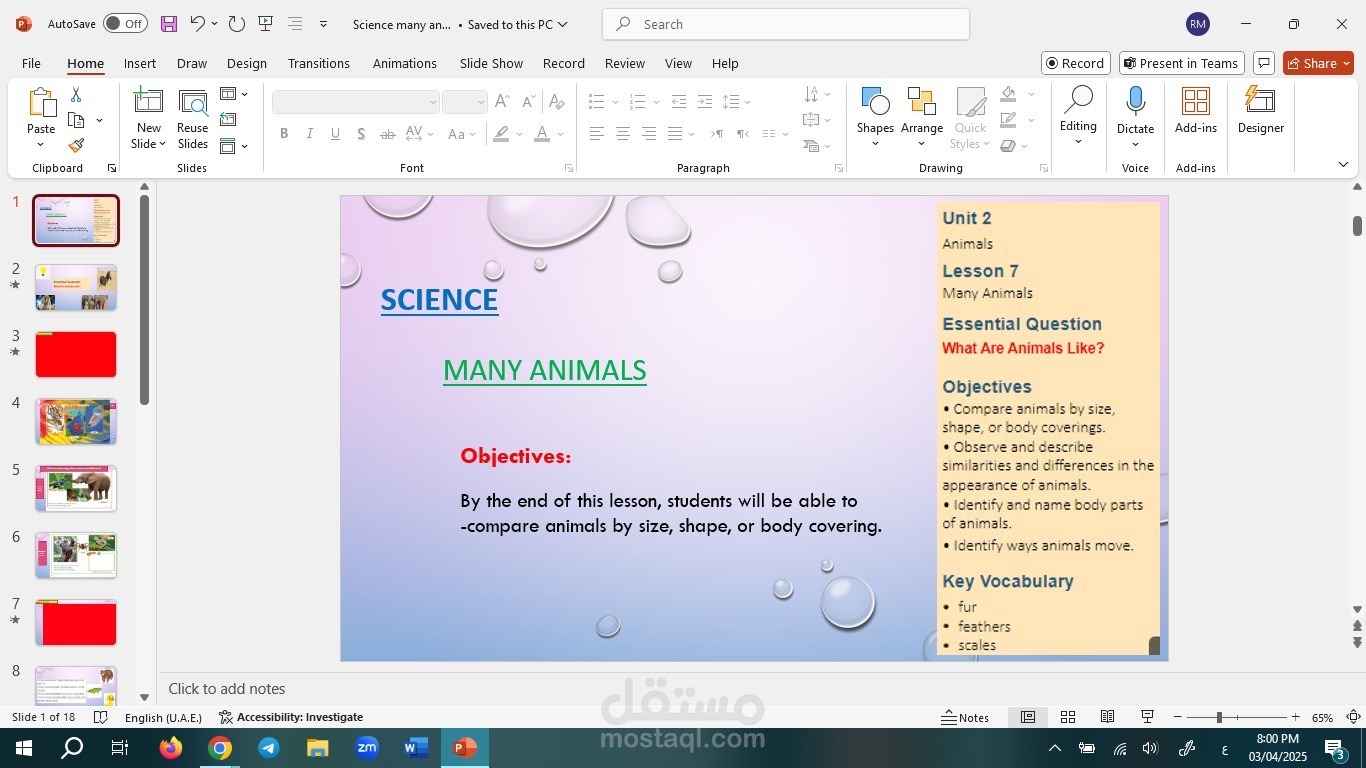Toggle Italic formatting

point(310,134)
